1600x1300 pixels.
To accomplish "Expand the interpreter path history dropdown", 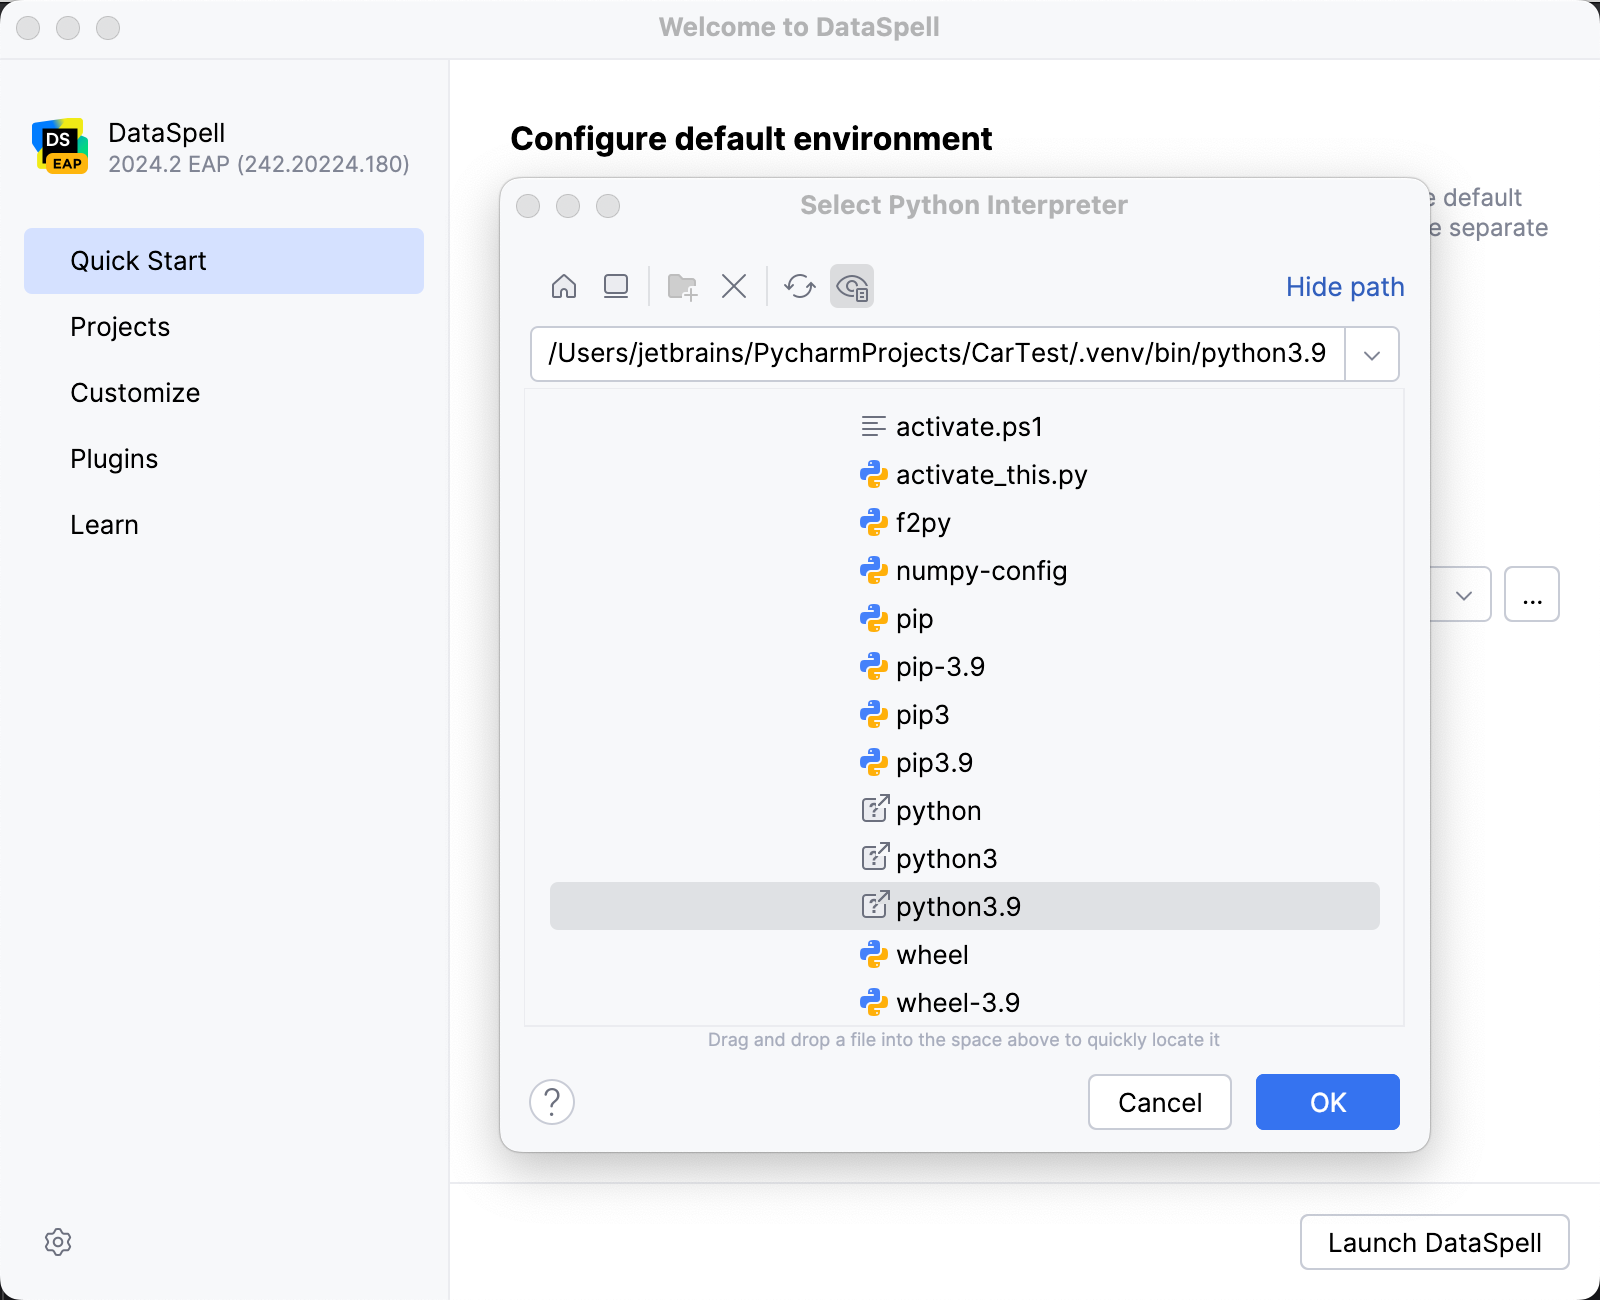I will tap(1371, 354).
